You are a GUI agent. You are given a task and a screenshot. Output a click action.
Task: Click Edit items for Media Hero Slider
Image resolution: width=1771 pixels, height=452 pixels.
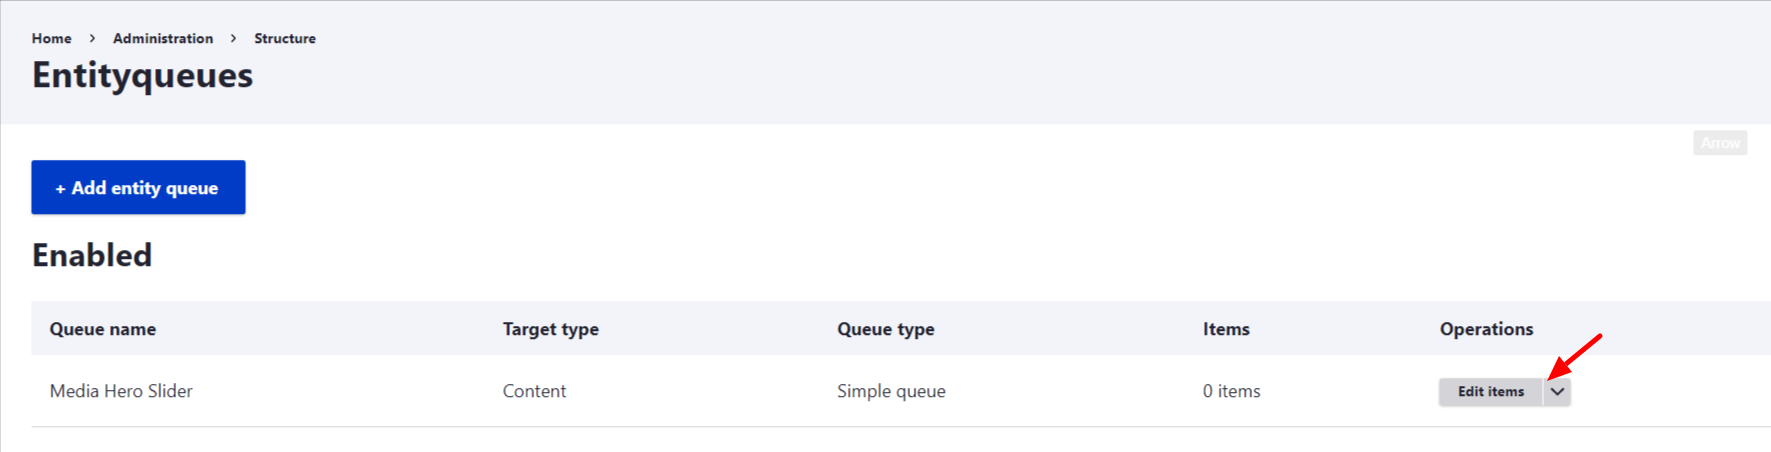click(1490, 392)
